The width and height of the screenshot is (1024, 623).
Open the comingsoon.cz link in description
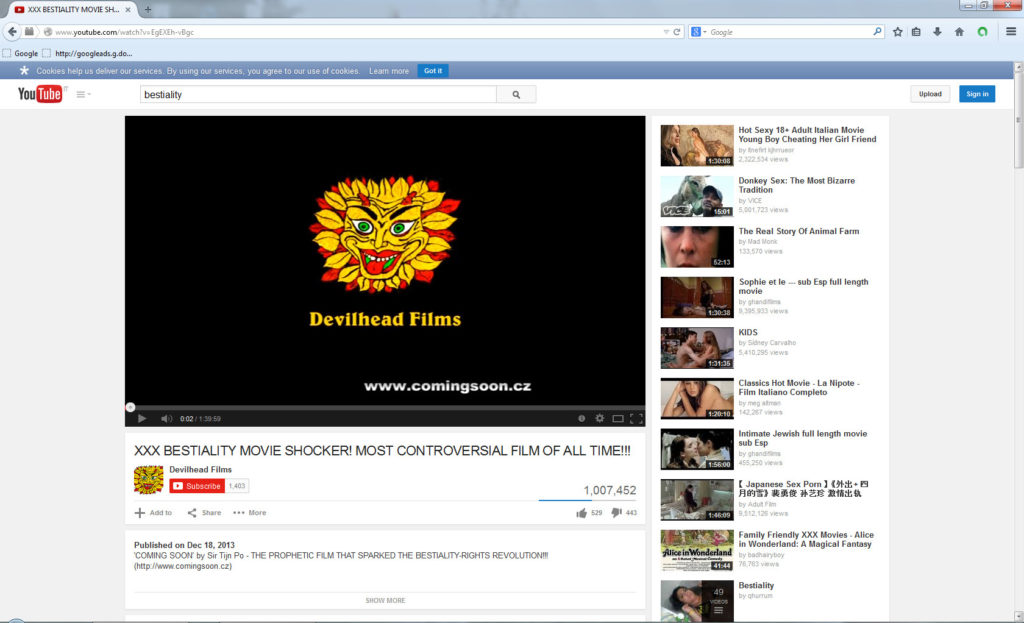[183, 566]
